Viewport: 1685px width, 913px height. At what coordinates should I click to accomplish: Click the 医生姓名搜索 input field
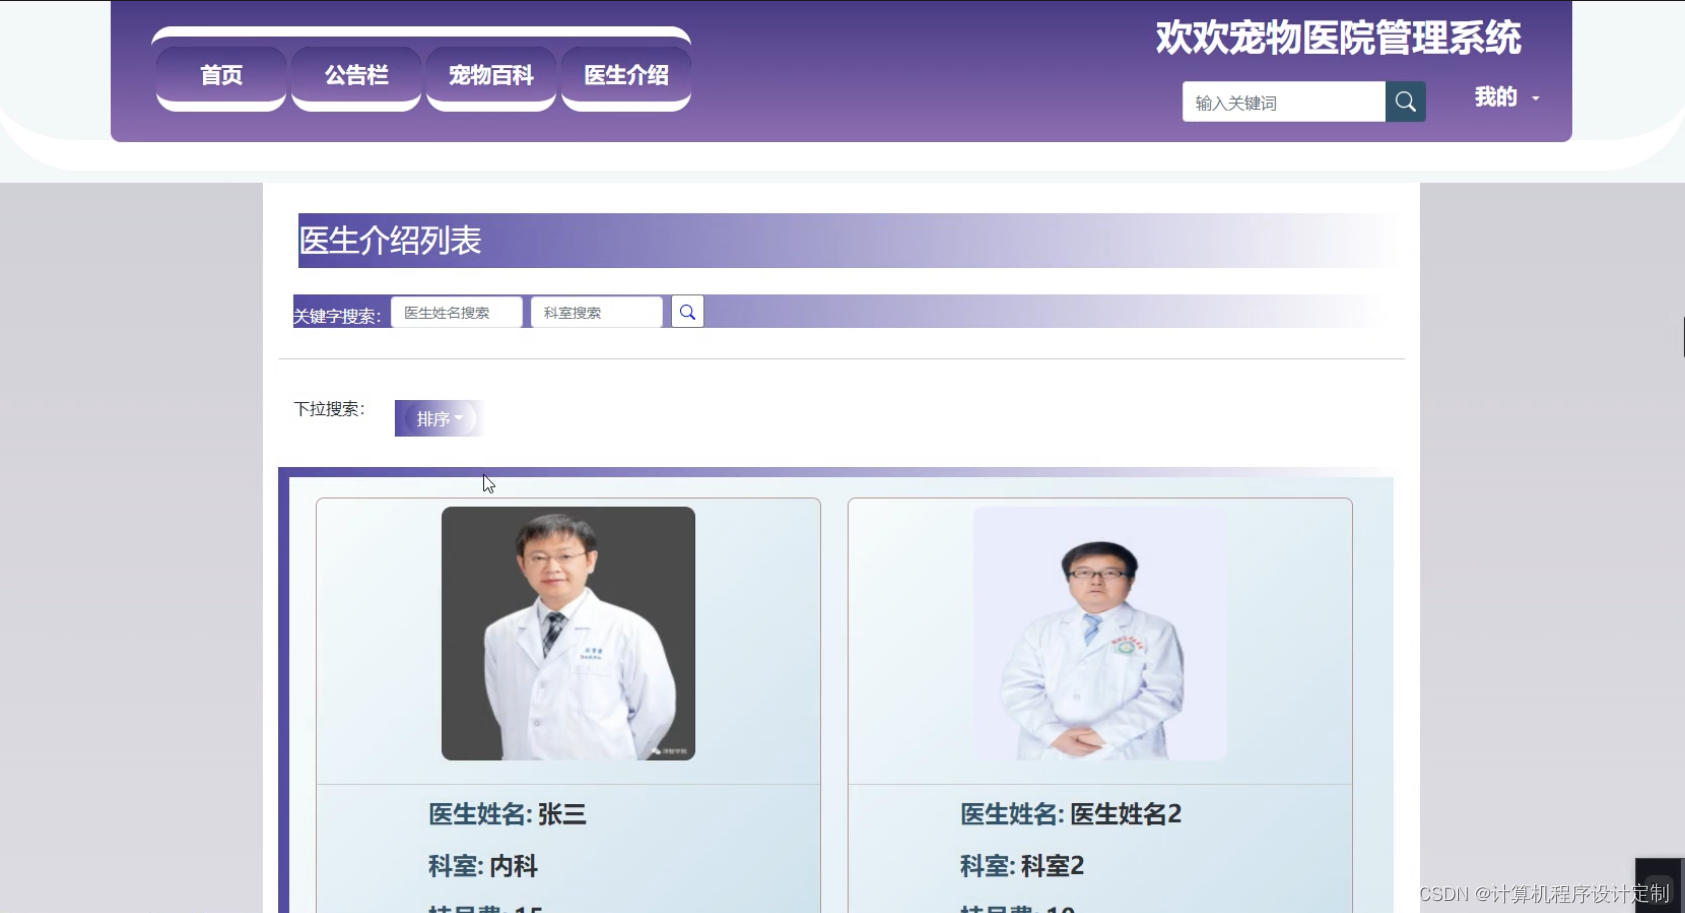457,312
